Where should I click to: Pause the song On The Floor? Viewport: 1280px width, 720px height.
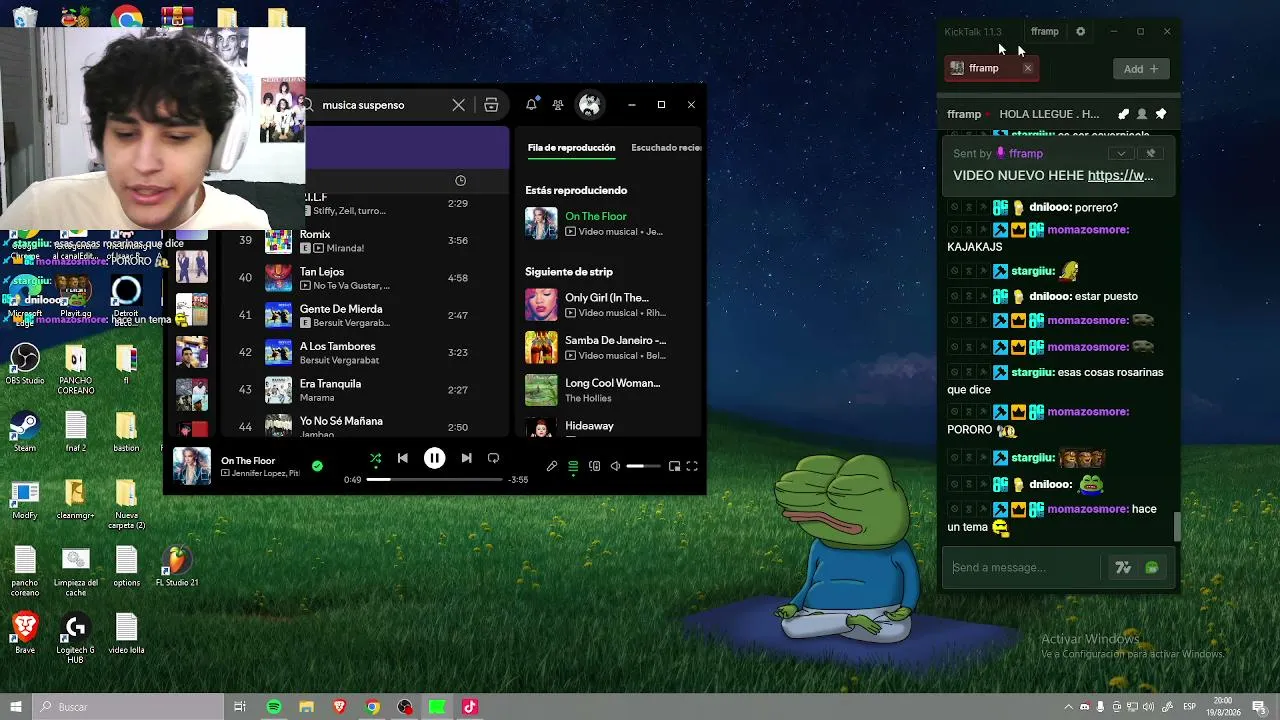(x=434, y=458)
